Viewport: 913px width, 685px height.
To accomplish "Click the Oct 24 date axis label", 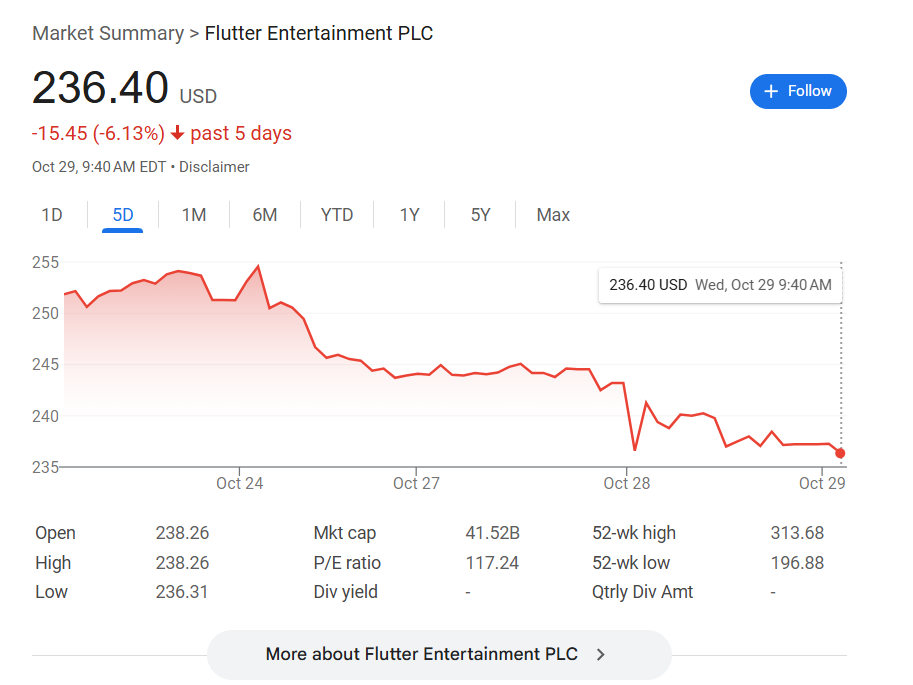I will tap(240, 484).
